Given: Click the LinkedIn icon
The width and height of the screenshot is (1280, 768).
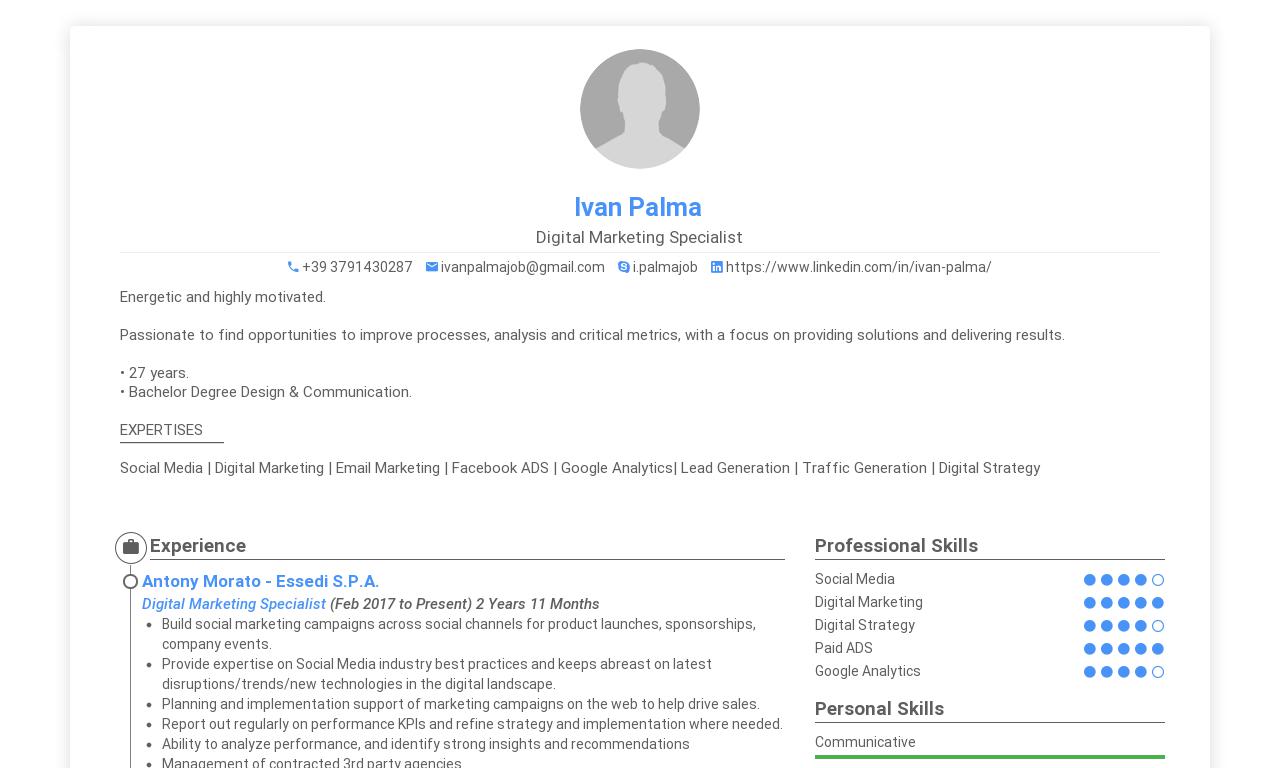Looking at the screenshot, I should (717, 267).
